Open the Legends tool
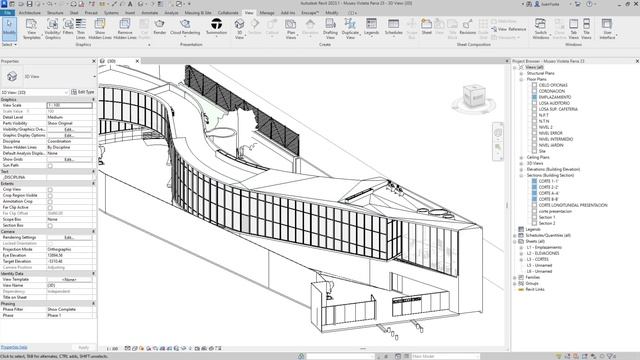Viewport: 640px width, 360px height. 371,27
